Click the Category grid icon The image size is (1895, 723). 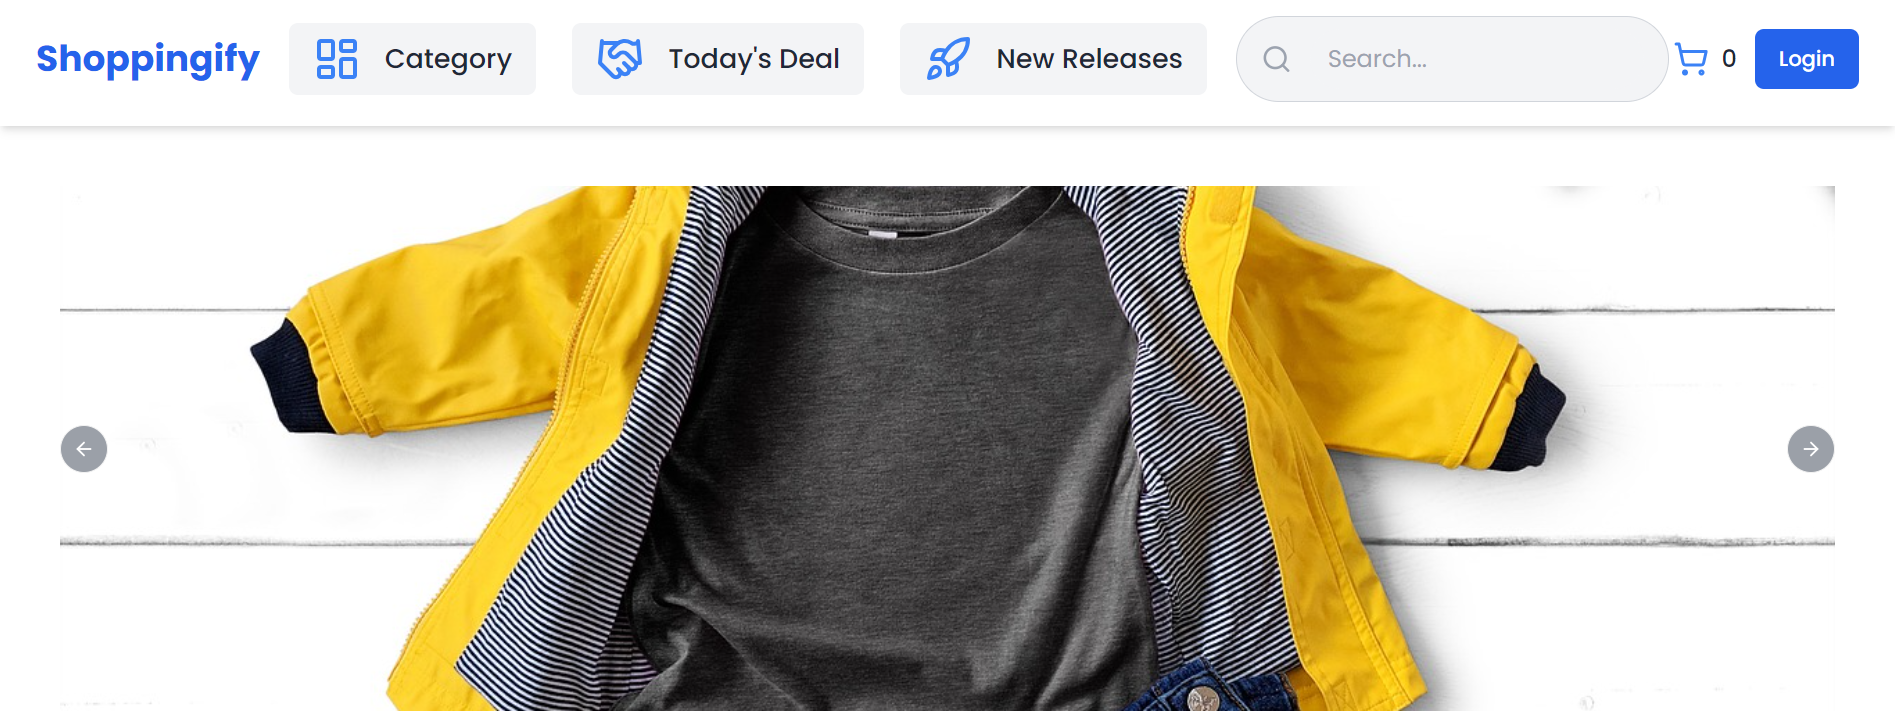(x=337, y=59)
